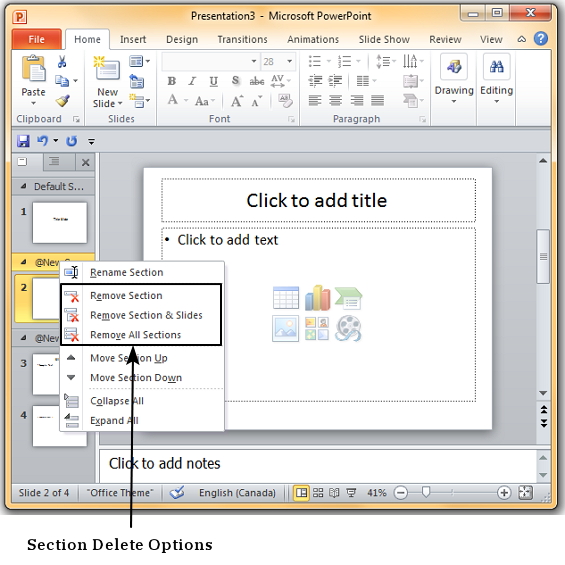Choose Remove All Sections
This screenshot has width=565, height=565.
[142, 335]
